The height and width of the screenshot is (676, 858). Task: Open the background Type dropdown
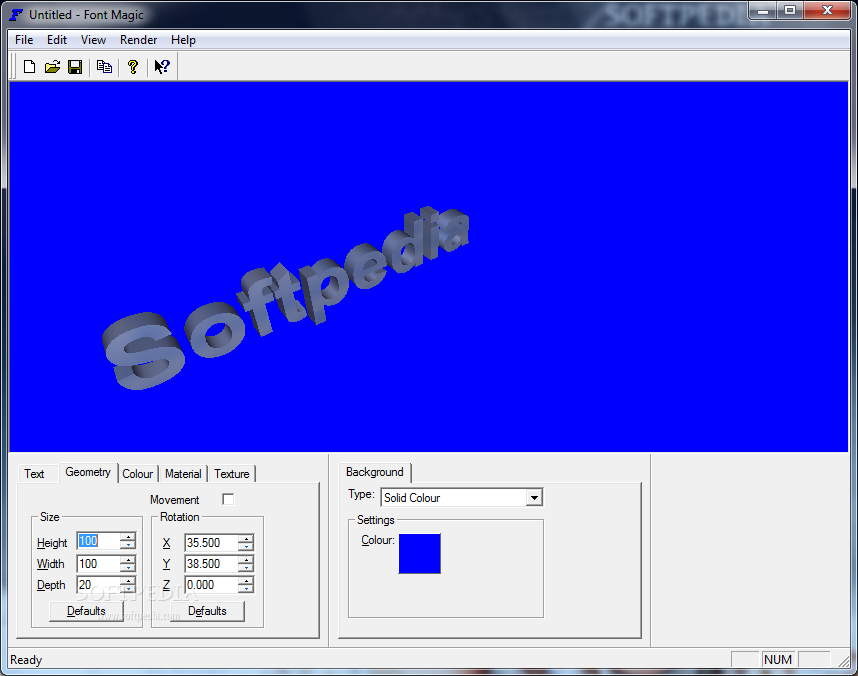point(534,498)
